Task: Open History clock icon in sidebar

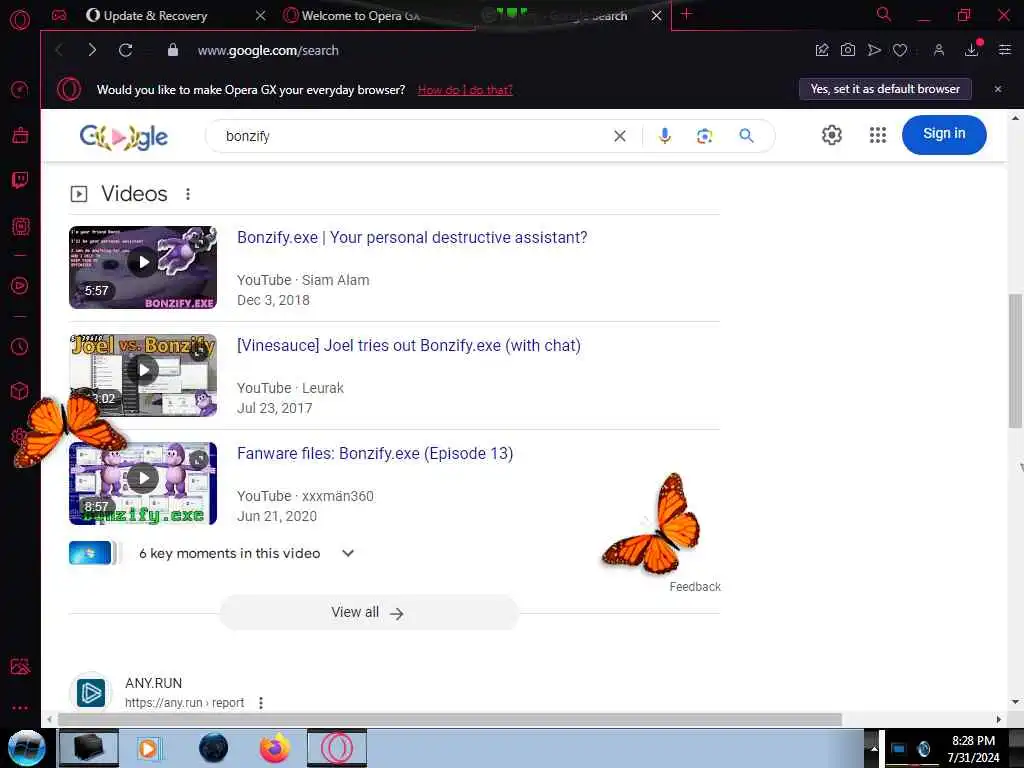Action: click(20, 346)
